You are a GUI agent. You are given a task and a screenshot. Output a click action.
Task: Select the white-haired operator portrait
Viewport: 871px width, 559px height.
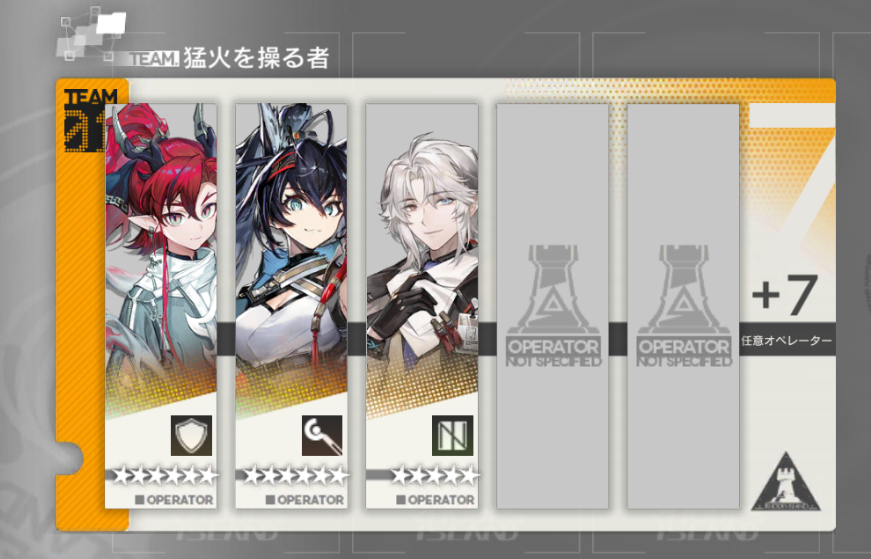[x=422, y=261]
